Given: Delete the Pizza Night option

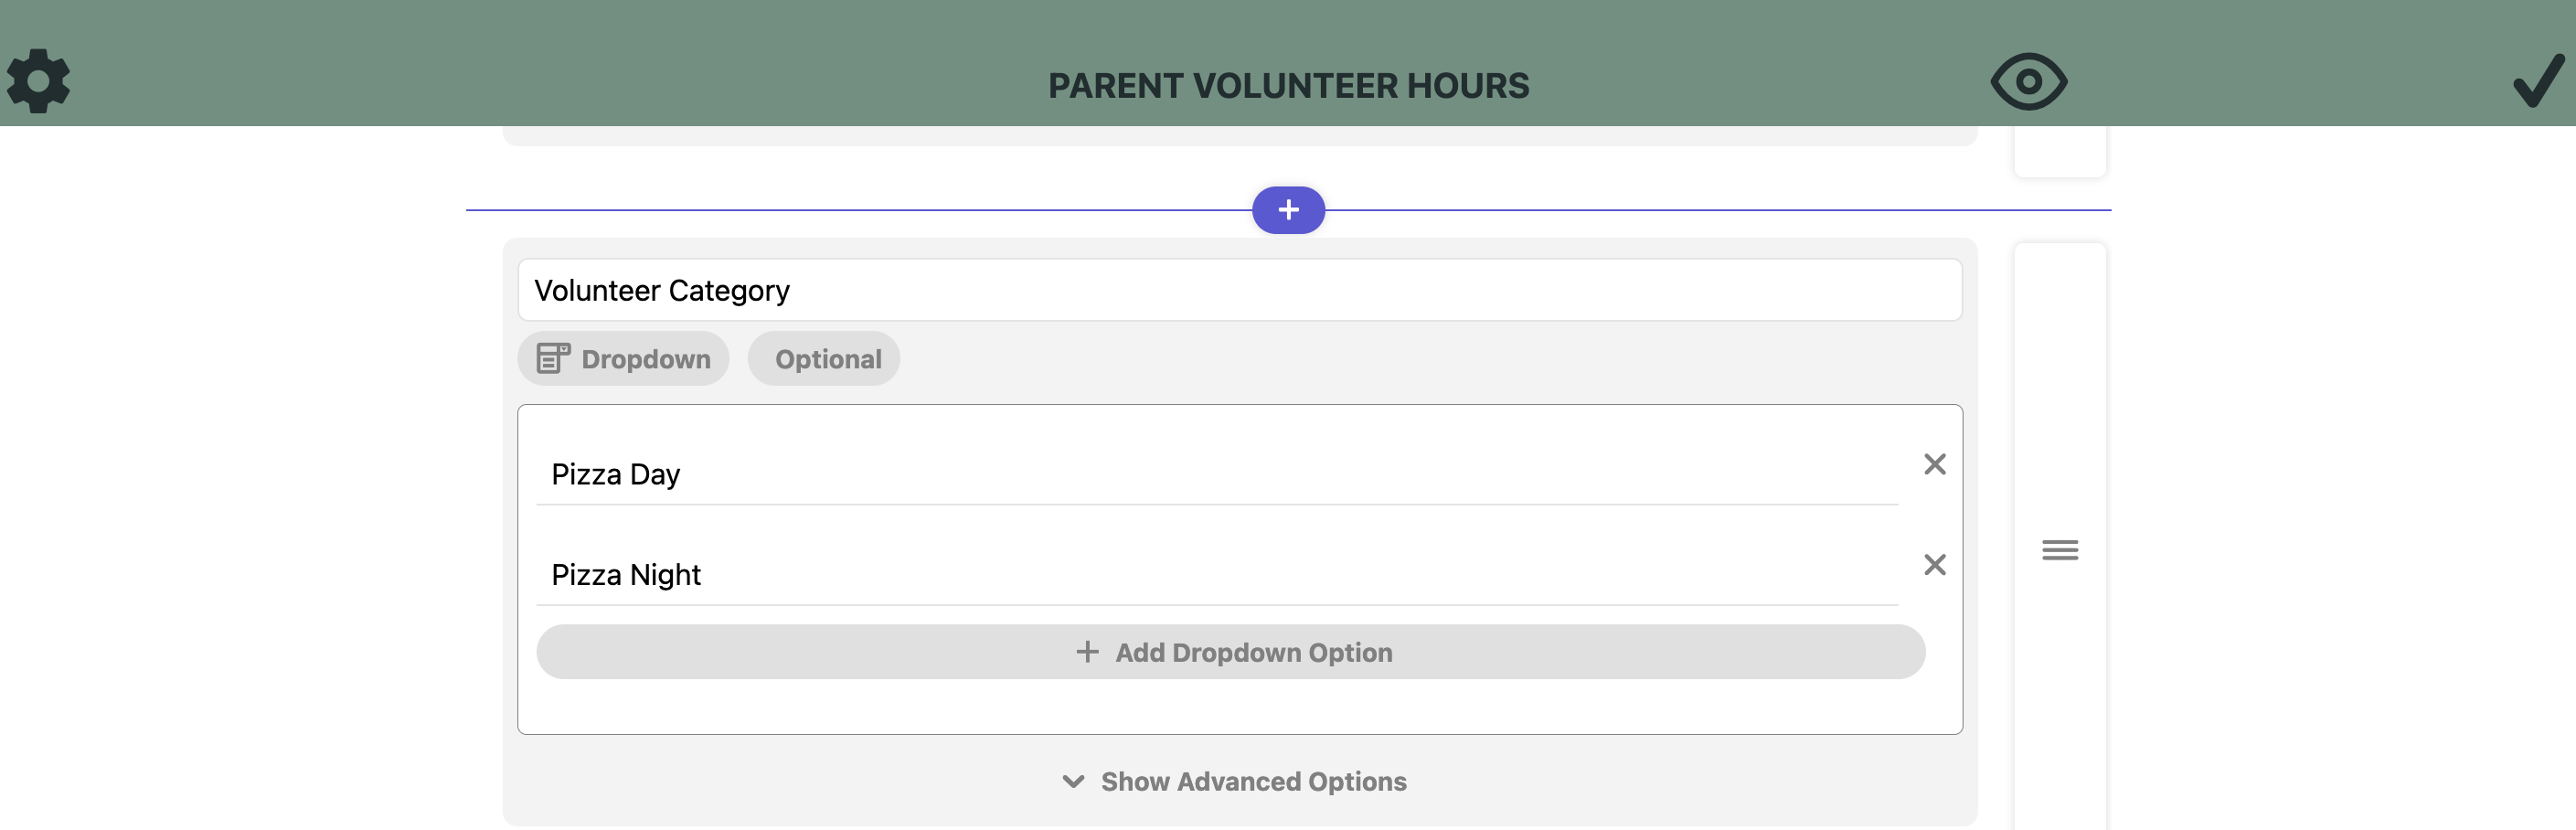Looking at the screenshot, I should tap(1934, 565).
